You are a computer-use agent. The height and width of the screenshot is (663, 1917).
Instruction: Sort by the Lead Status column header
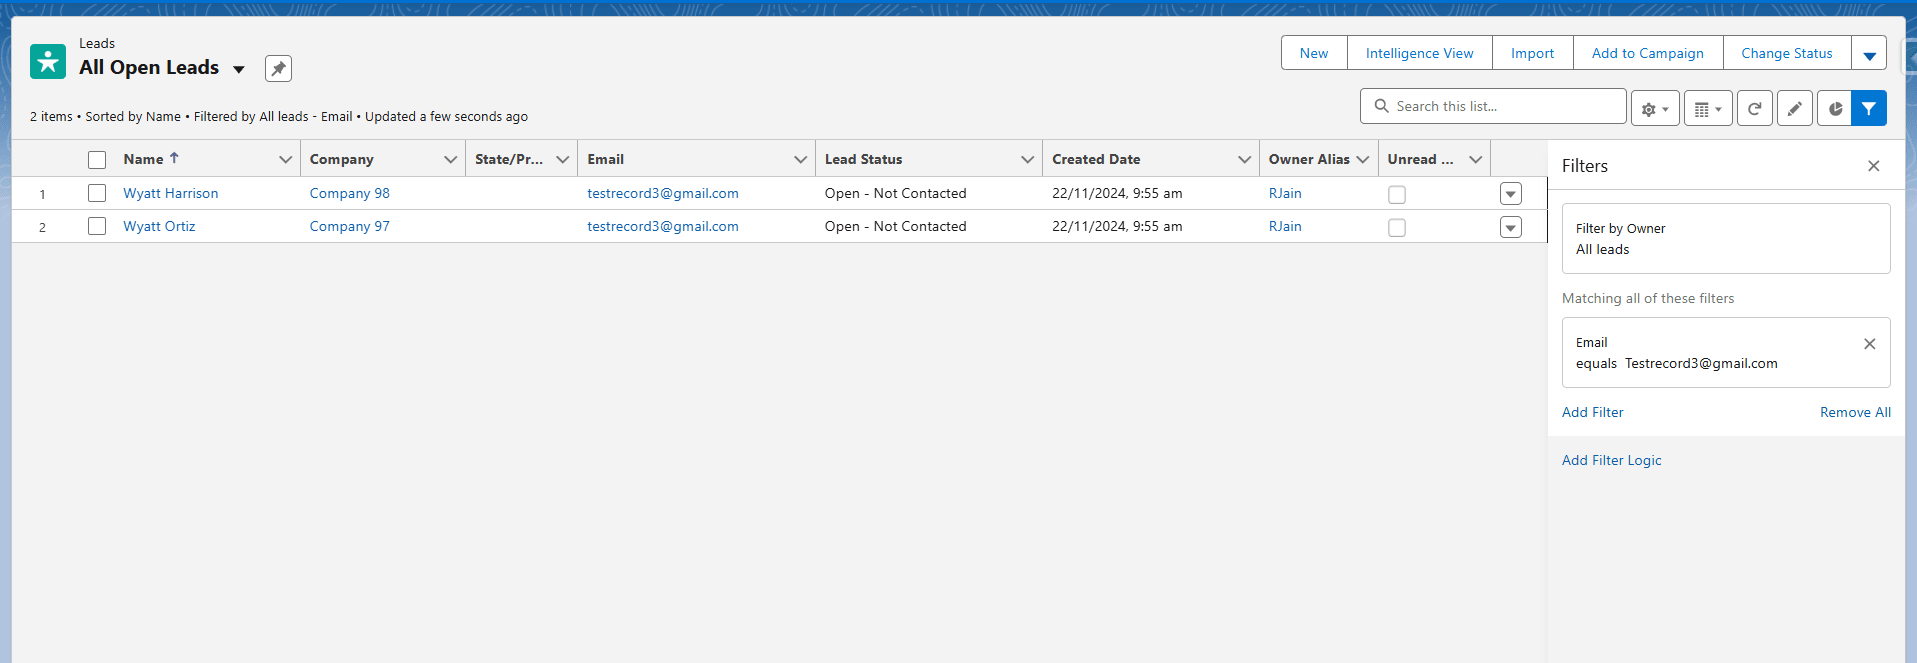863,159
